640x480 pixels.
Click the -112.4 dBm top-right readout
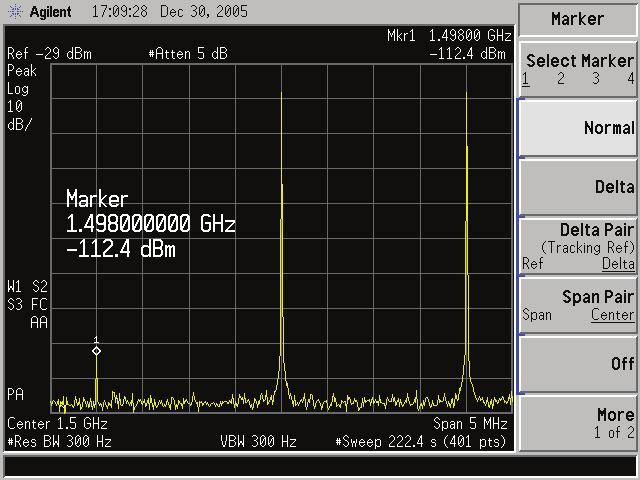(x=467, y=54)
